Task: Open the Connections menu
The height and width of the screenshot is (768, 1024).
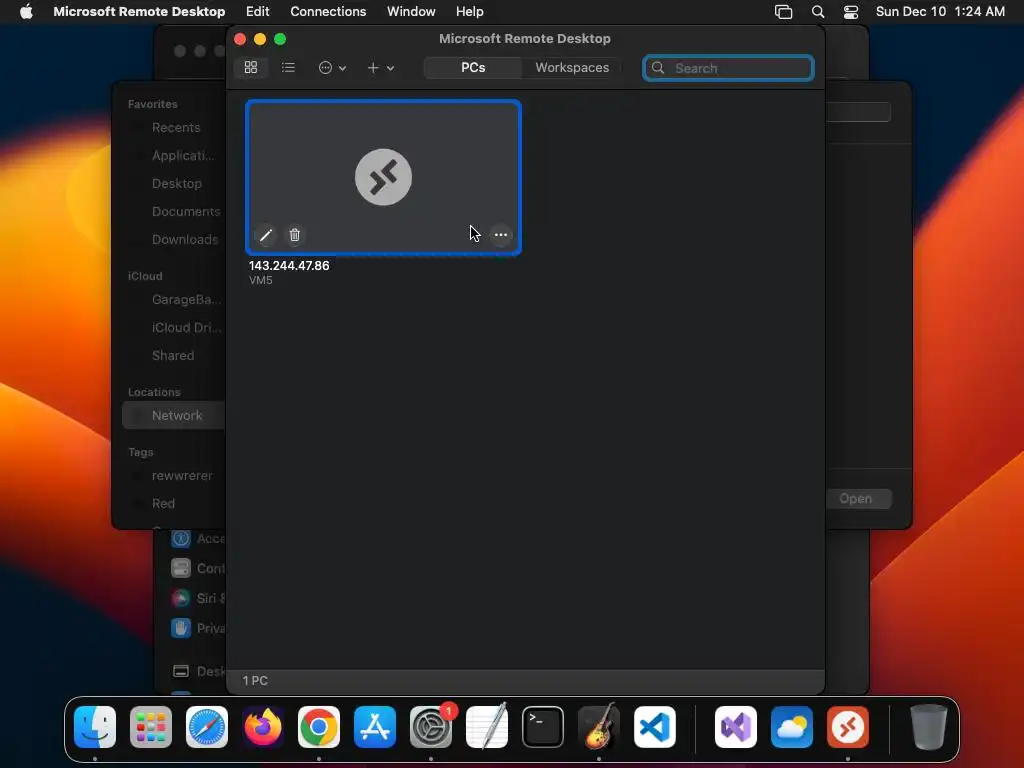Action: (x=328, y=12)
